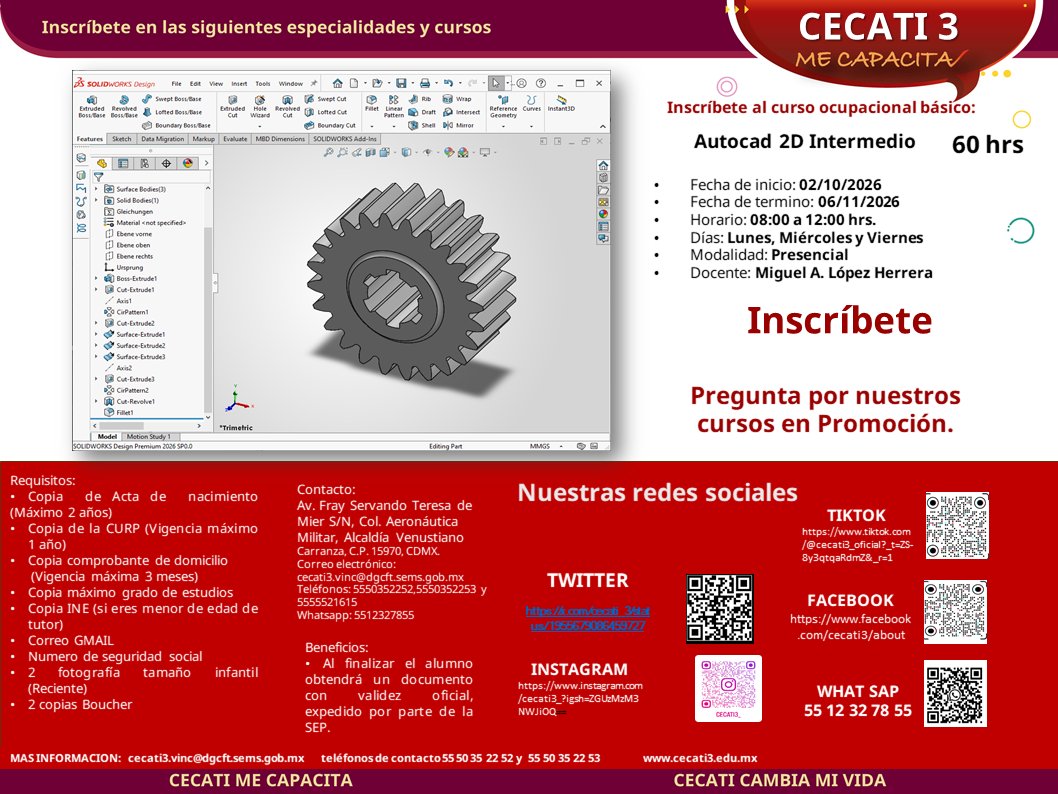Open dropdown under Reference Geometry
This screenshot has height=794, width=1058.
point(503,126)
